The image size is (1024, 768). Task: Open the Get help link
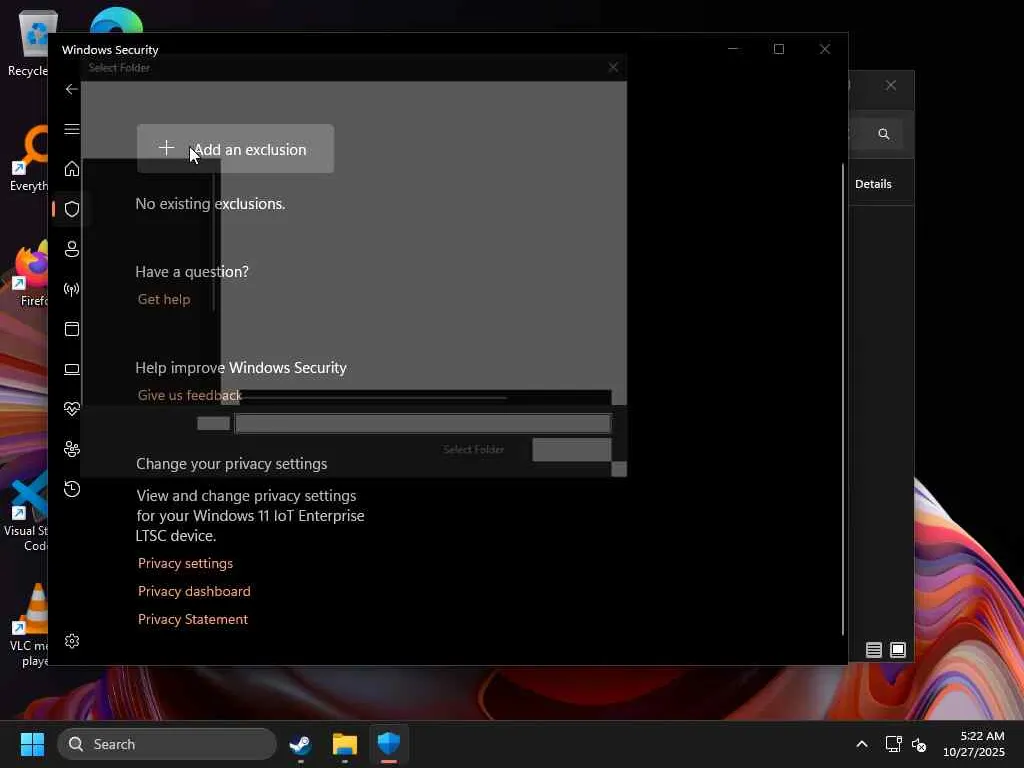[x=164, y=299]
